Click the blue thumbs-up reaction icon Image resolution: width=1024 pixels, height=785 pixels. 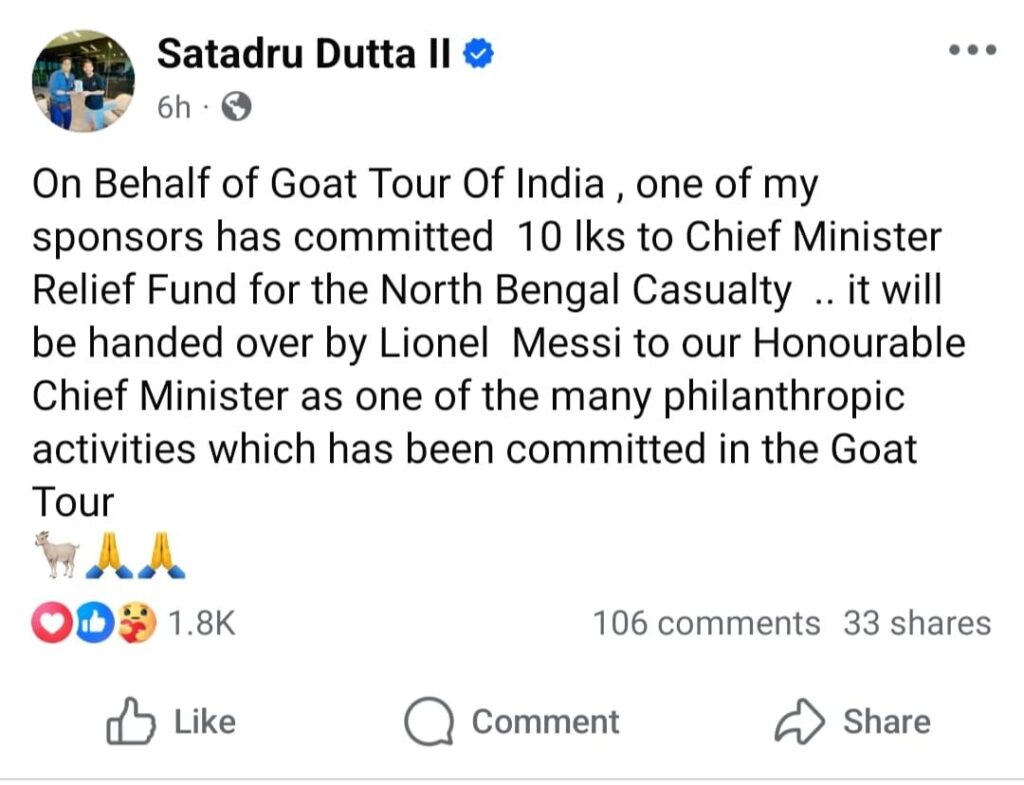pyautogui.click(x=92, y=624)
